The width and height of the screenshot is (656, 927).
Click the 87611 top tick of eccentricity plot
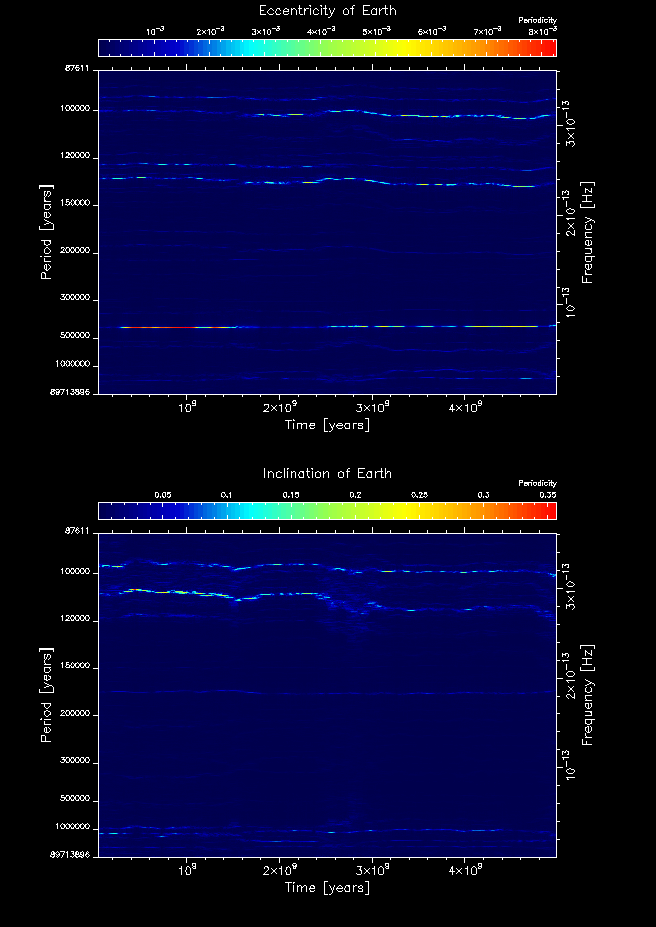(x=77, y=69)
